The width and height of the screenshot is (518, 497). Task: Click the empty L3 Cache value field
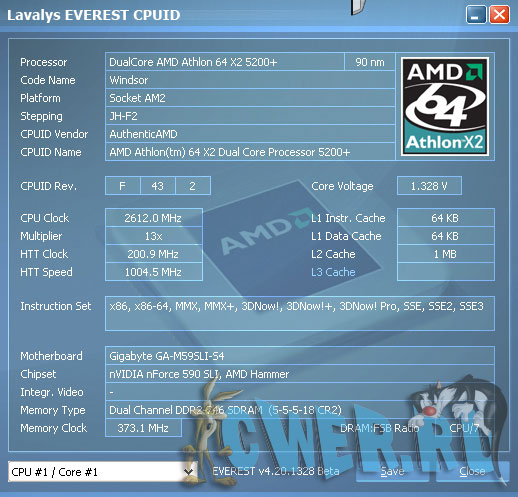[x=446, y=272]
